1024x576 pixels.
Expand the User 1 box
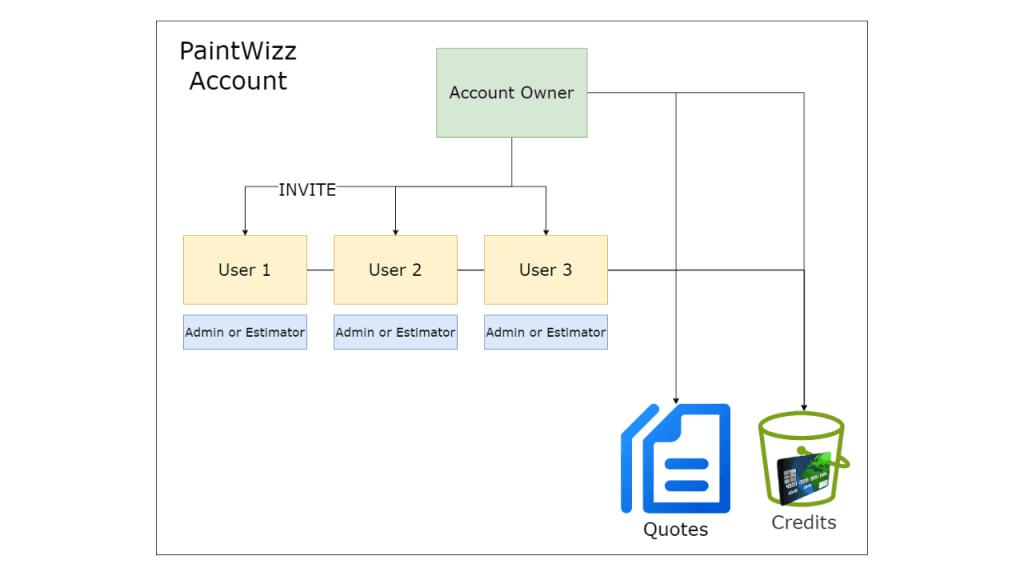[244, 269]
